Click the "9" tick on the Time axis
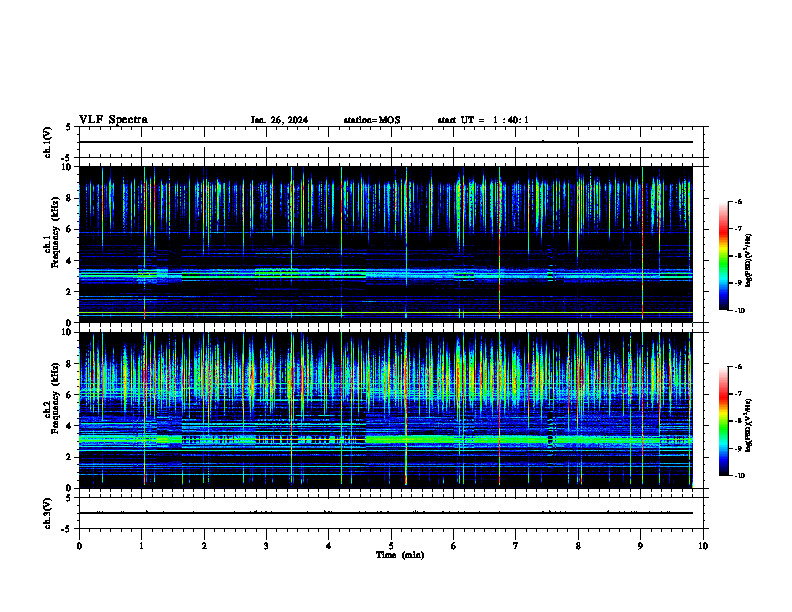The height and width of the screenshot is (612, 792). pos(640,546)
